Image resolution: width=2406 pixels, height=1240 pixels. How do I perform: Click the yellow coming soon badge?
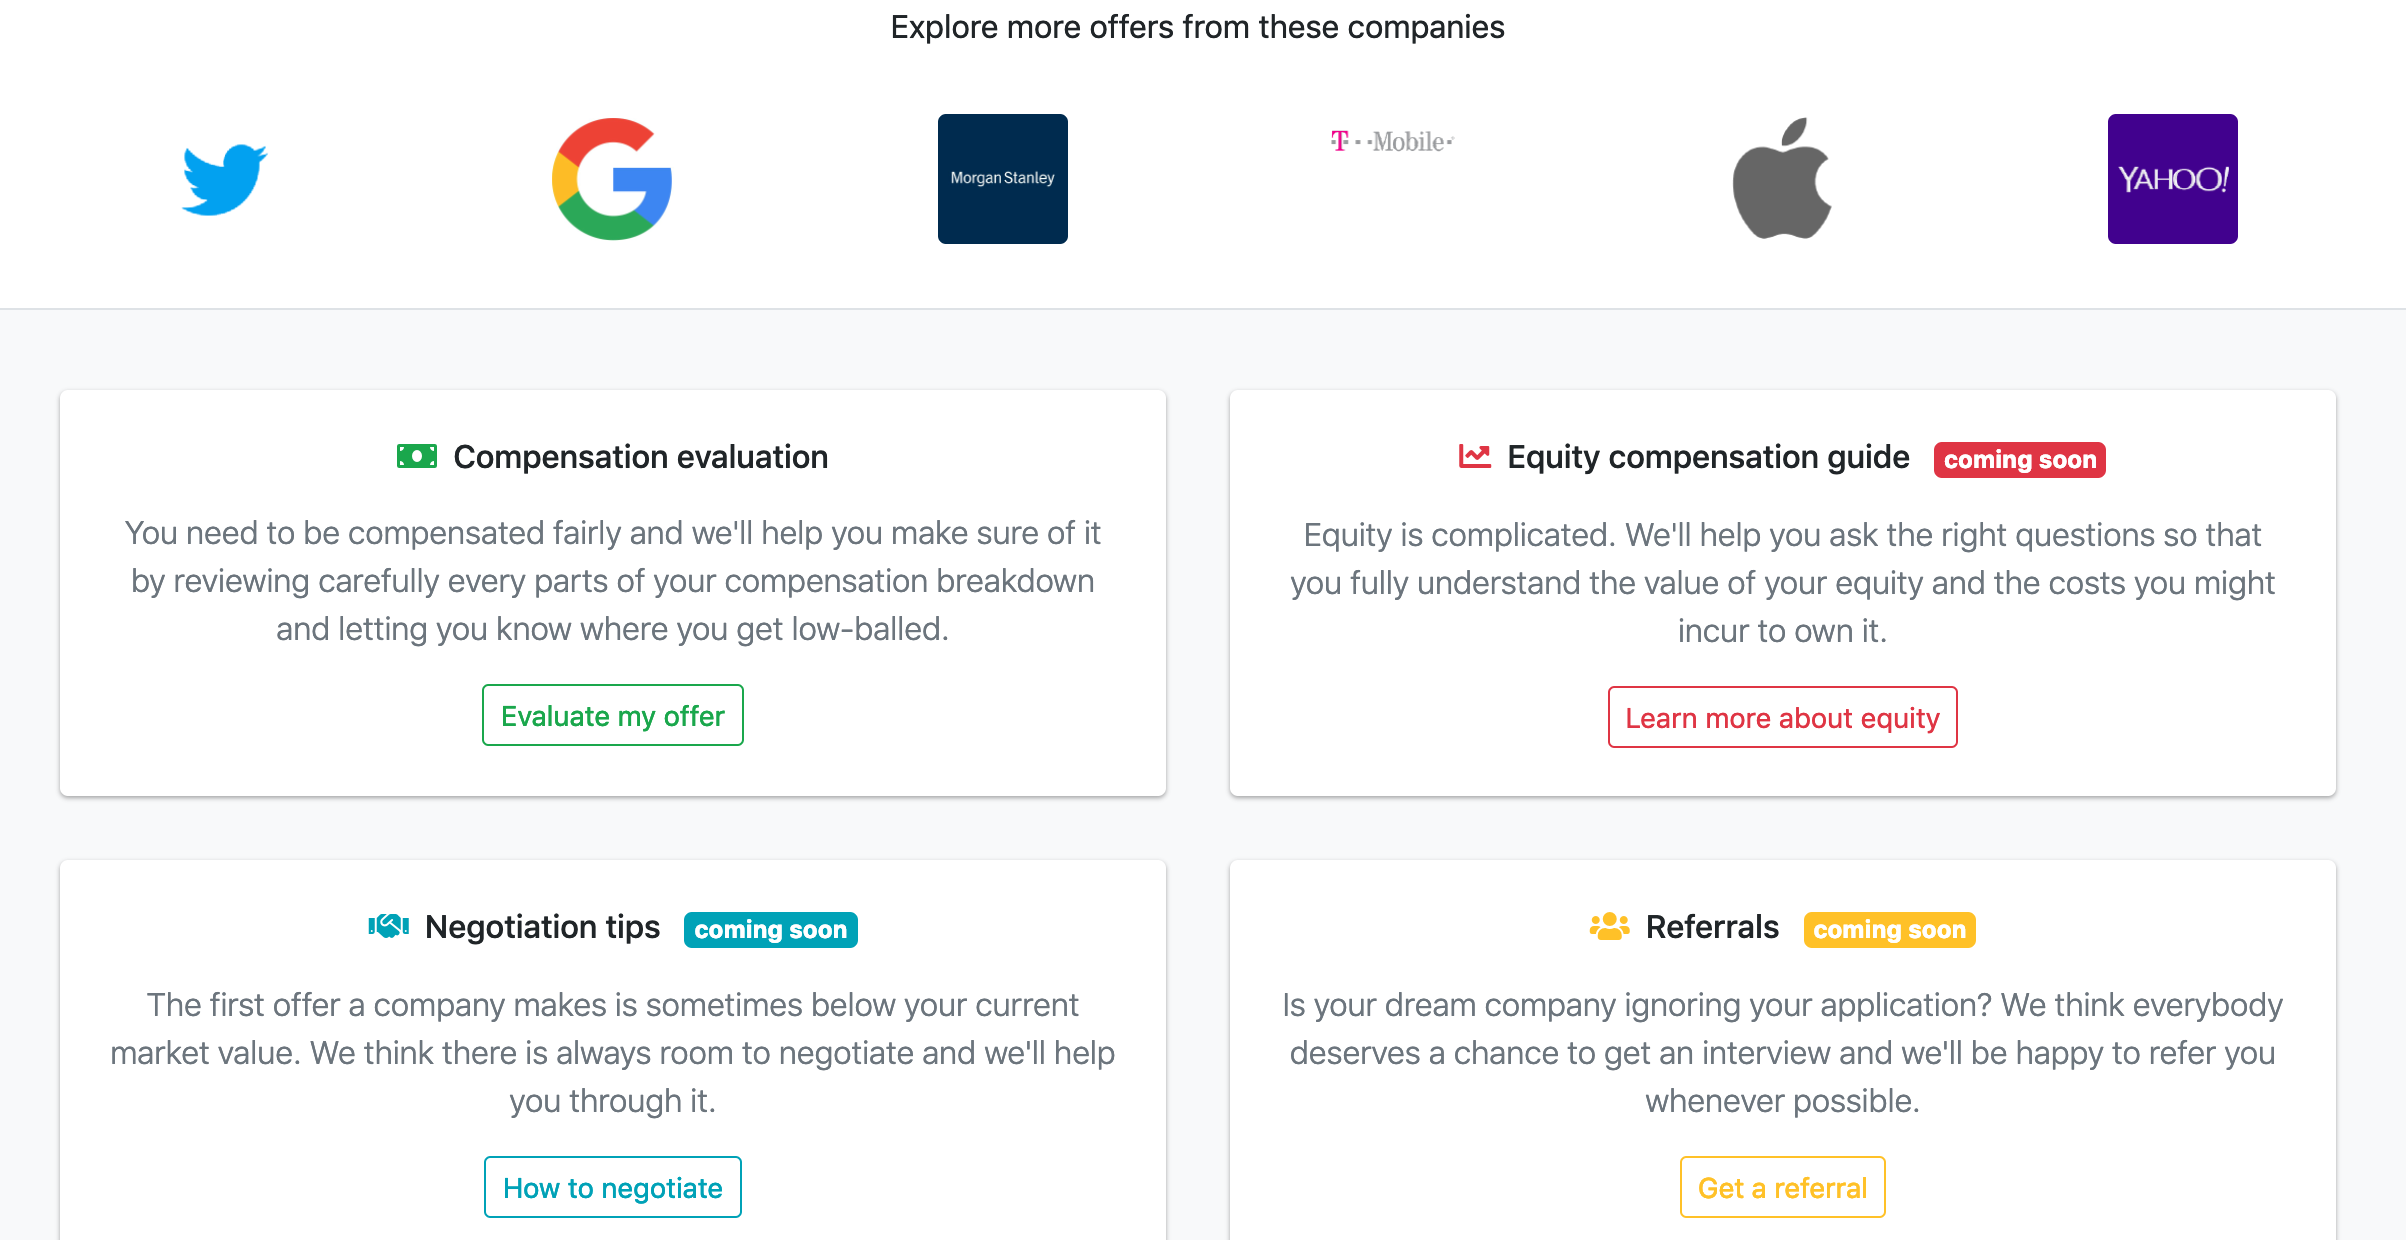pos(1889,930)
